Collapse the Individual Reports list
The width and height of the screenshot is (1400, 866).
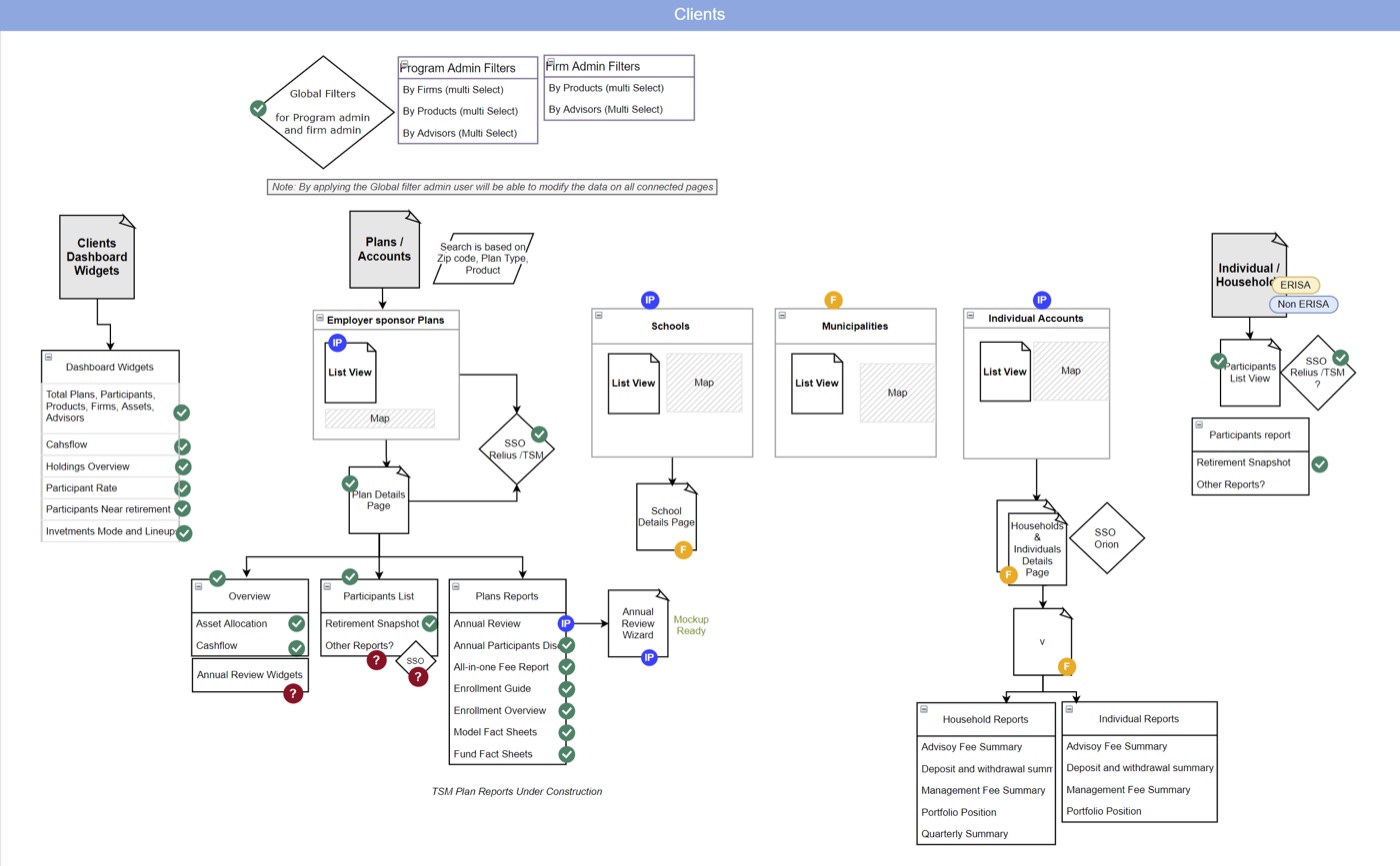coord(1068,708)
